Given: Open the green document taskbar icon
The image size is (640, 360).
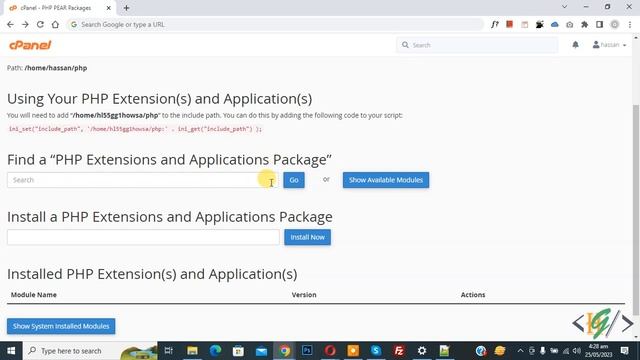Looking at the screenshot, I should point(444,351).
